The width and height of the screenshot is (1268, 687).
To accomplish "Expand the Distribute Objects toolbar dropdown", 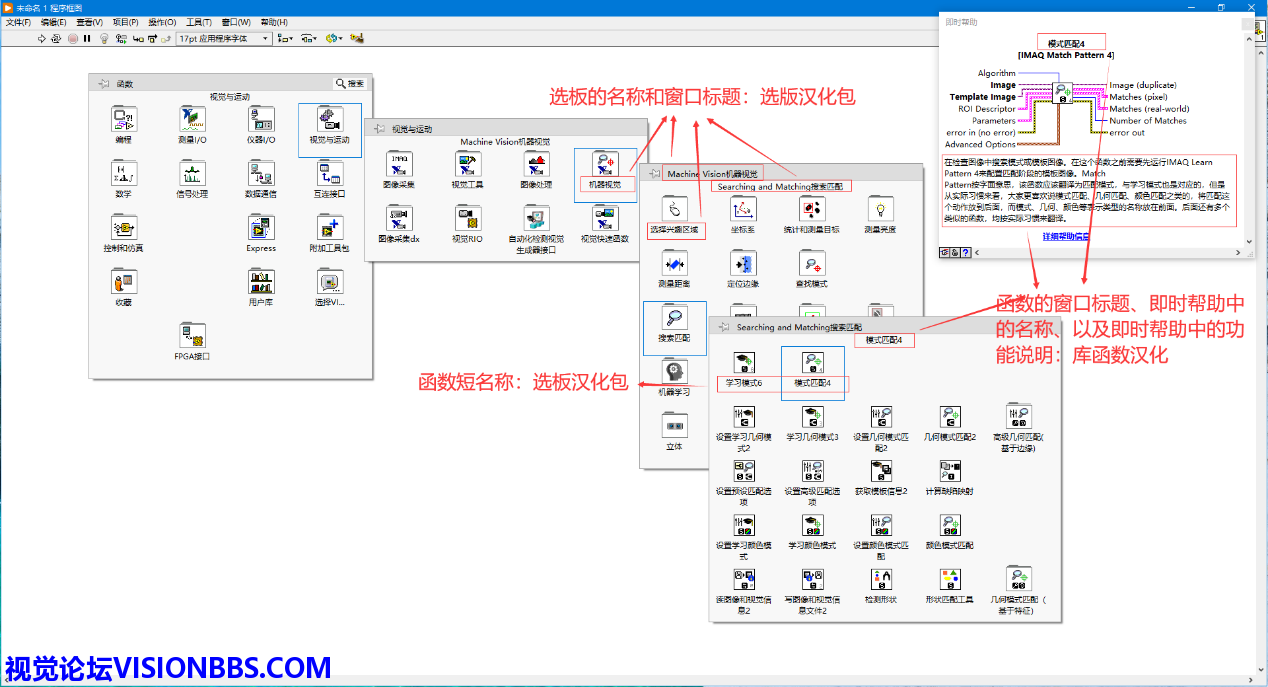I will tap(309, 38).
